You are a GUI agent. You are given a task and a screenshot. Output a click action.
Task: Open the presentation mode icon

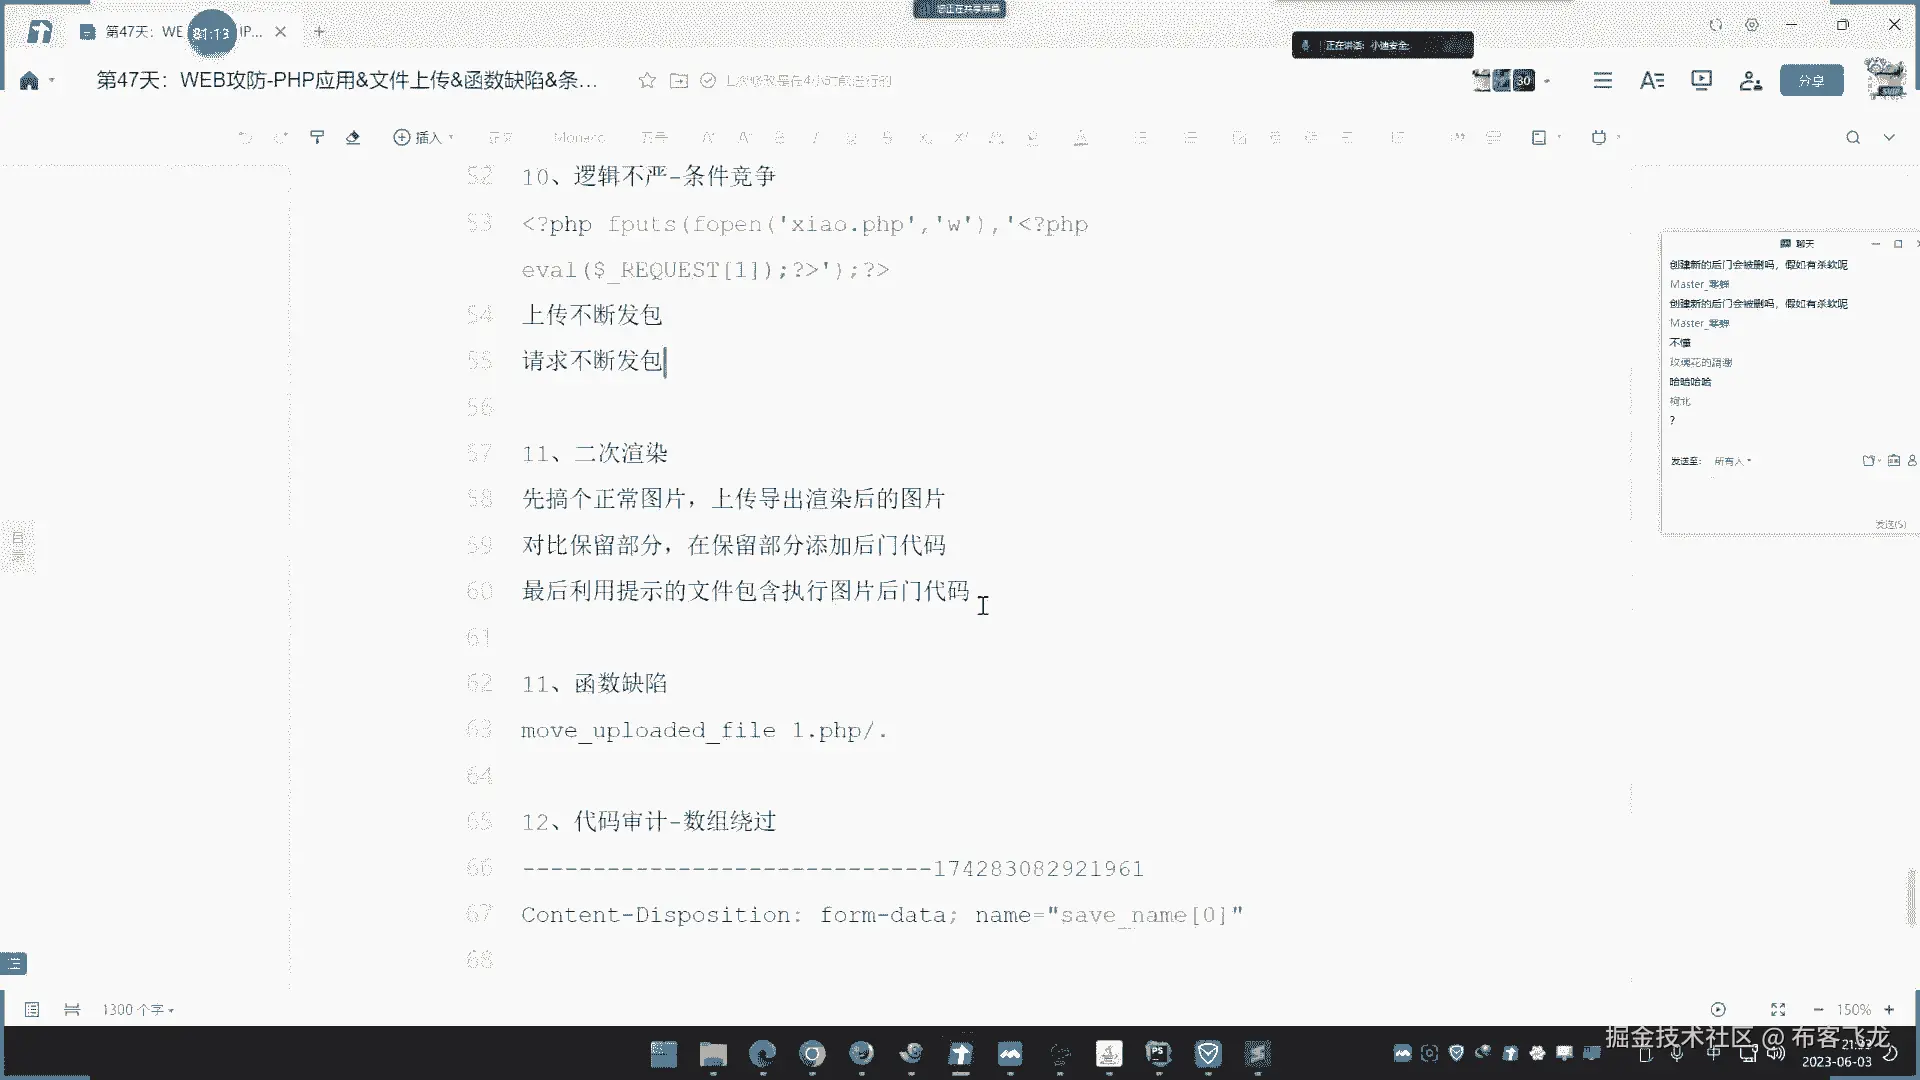[1701, 80]
